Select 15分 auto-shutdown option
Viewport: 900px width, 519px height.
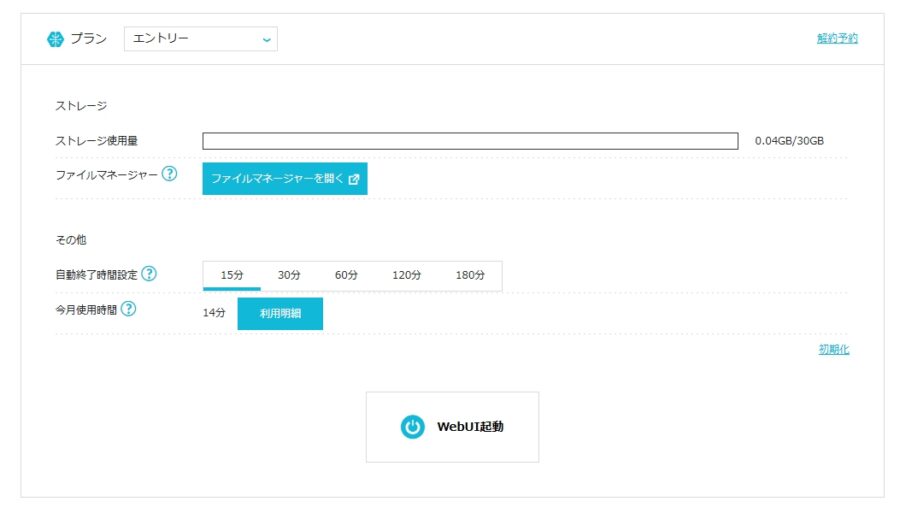[x=232, y=276]
